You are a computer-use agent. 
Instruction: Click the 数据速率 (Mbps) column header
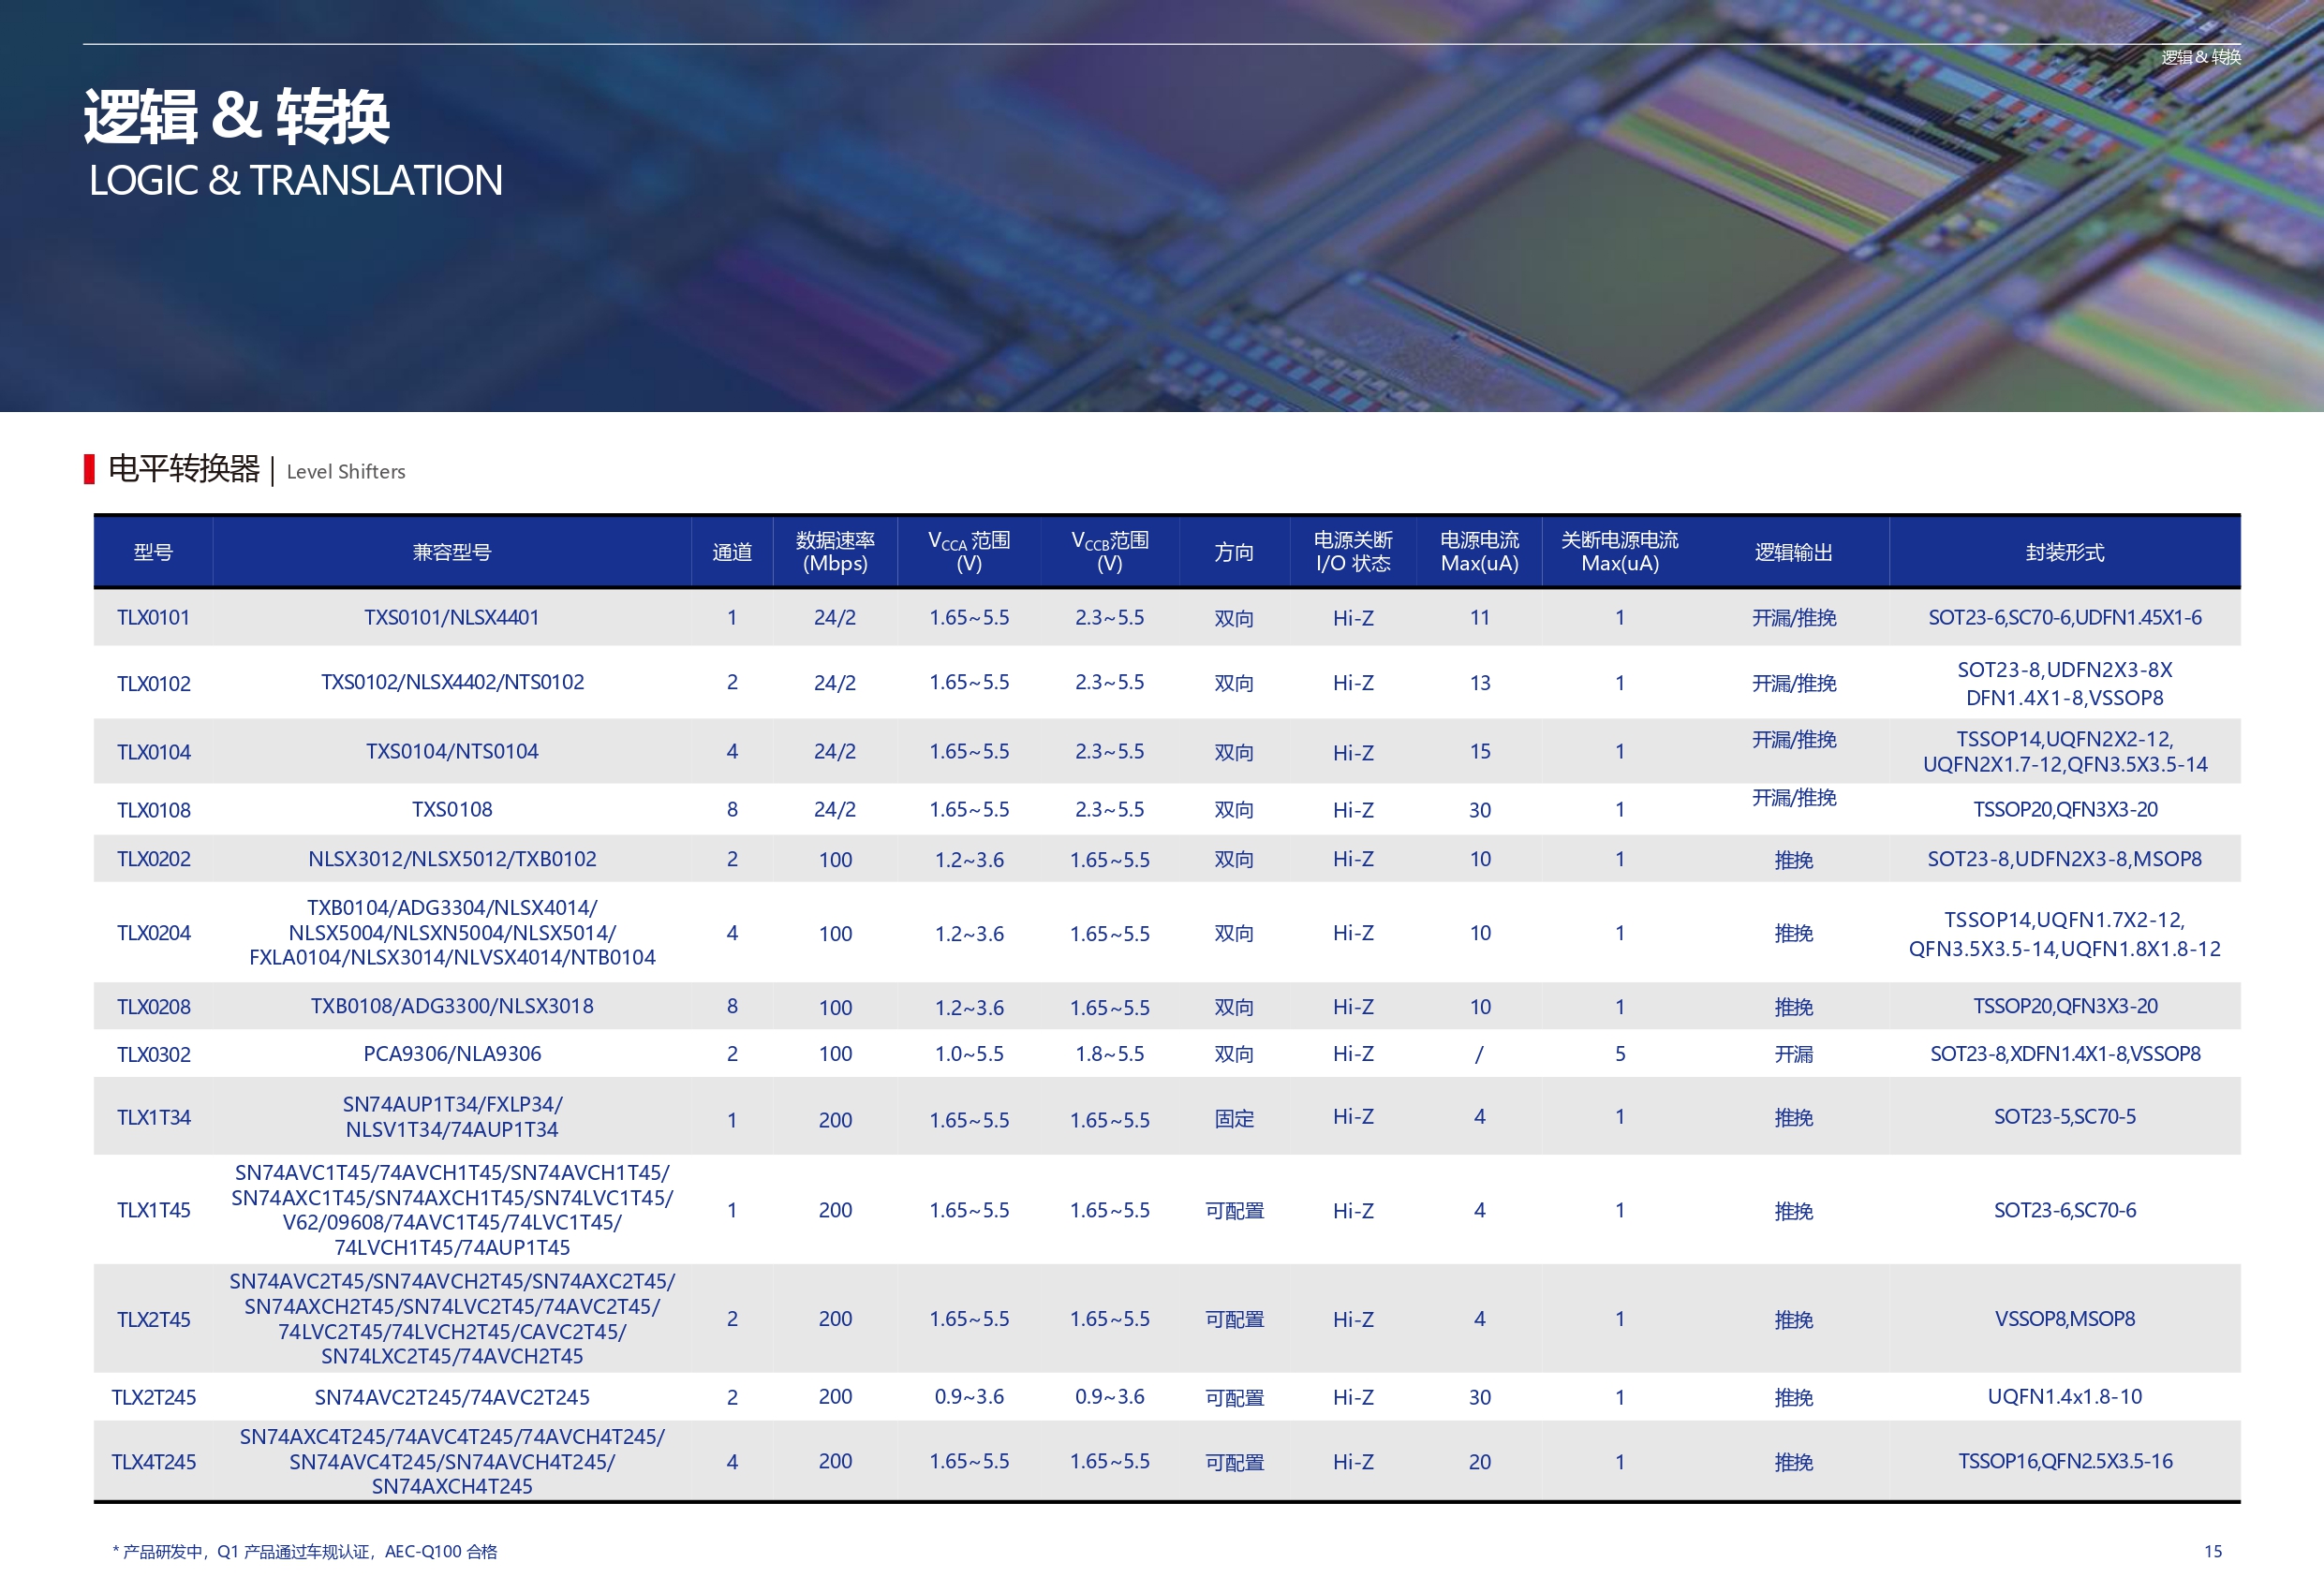coord(834,552)
